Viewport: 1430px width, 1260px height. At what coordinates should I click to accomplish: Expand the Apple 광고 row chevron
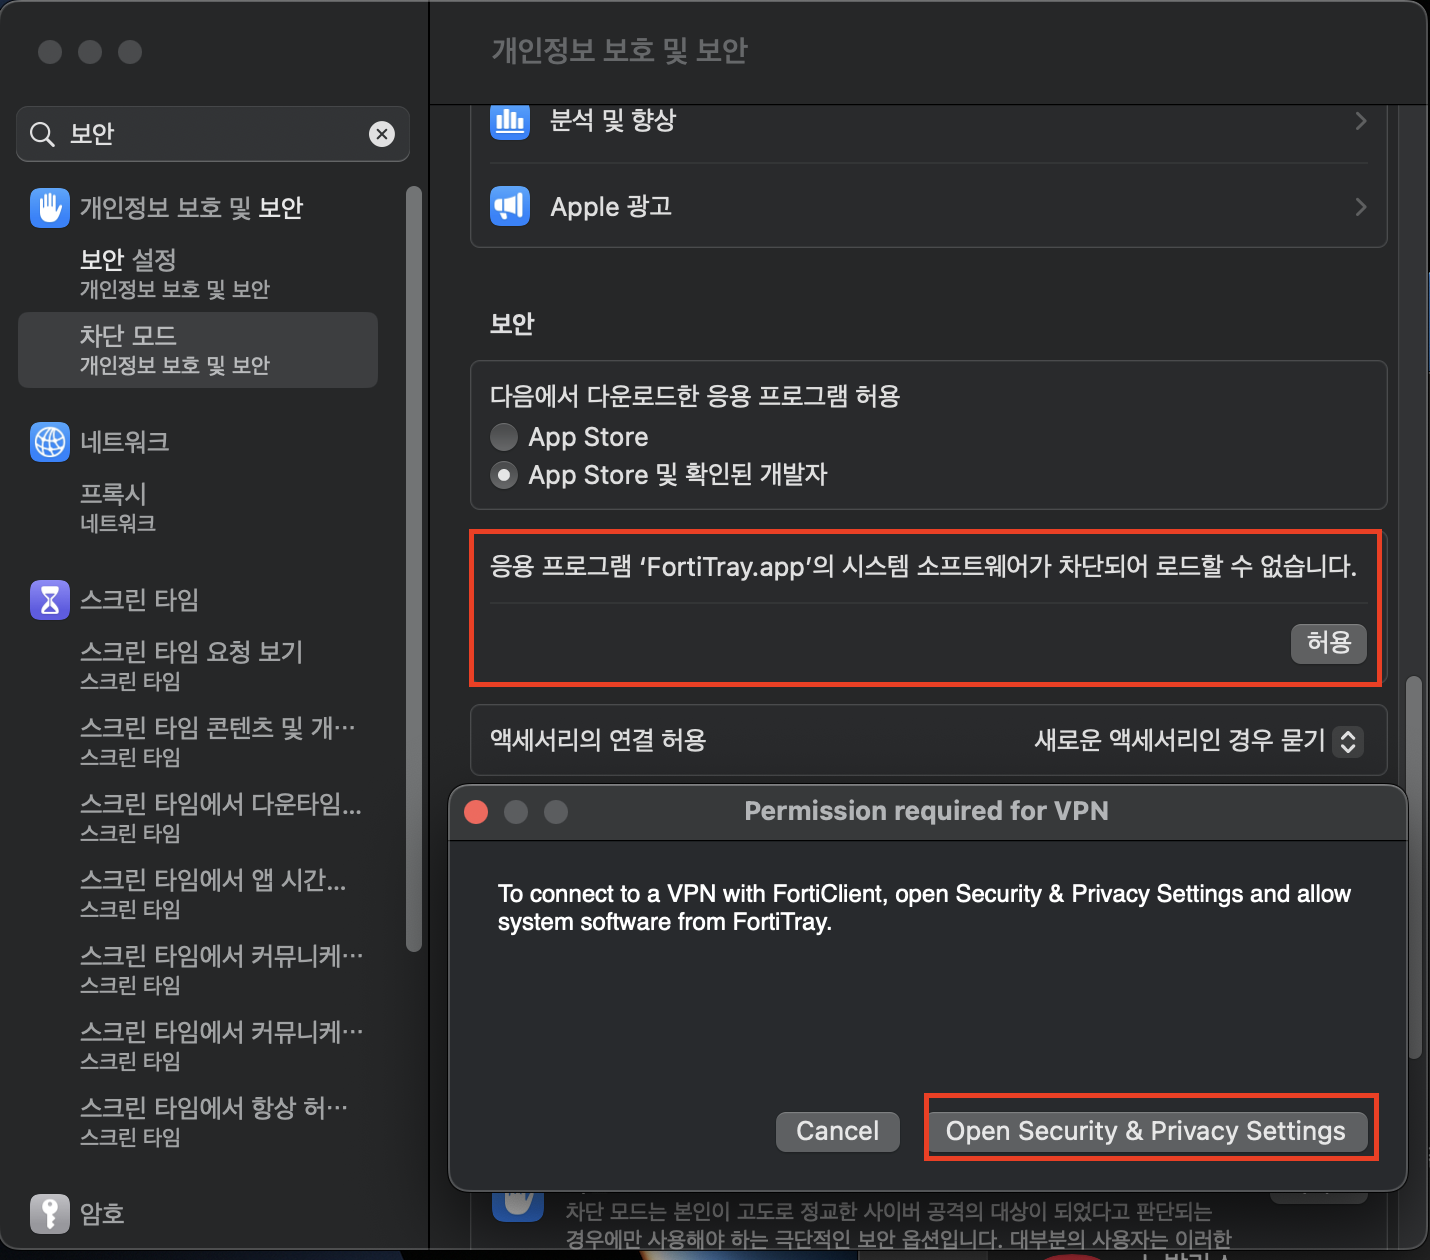coord(1360,207)
